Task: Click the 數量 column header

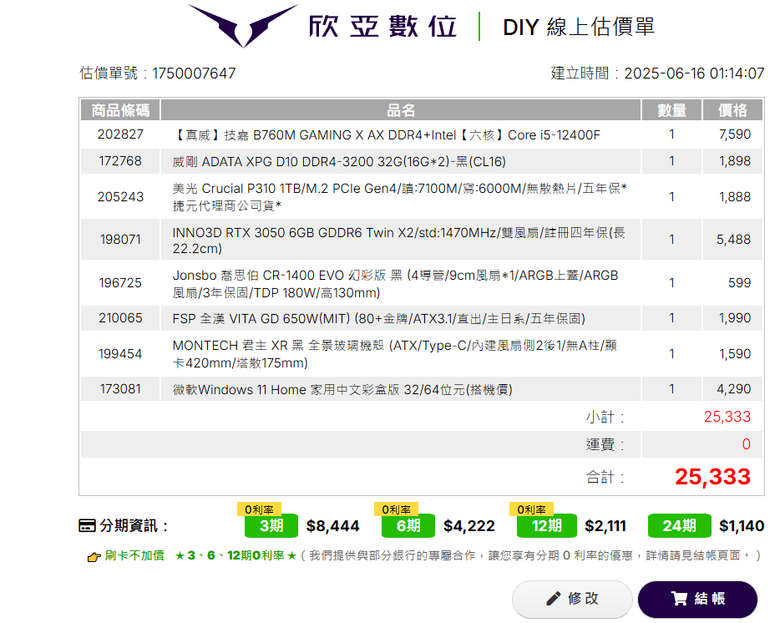Action: tap(672, 110)
